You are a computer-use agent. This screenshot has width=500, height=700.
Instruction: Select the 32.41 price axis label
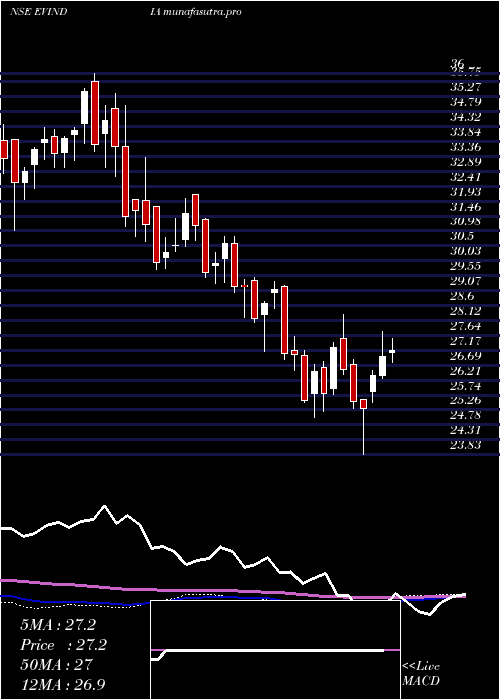pos(466,177)
